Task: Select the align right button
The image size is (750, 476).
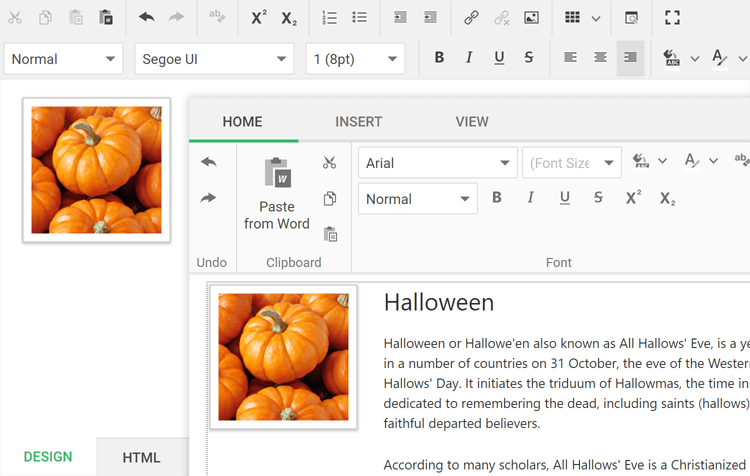Action: point(630,58)
